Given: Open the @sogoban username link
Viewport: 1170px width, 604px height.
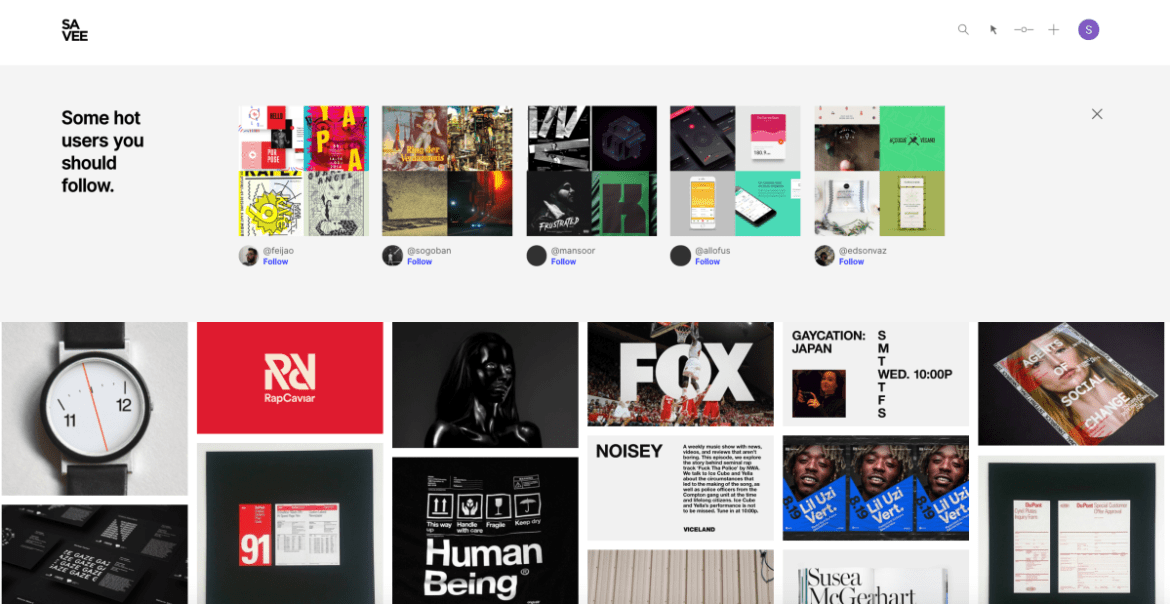Looking at the screenshot, I should (429, 251).
